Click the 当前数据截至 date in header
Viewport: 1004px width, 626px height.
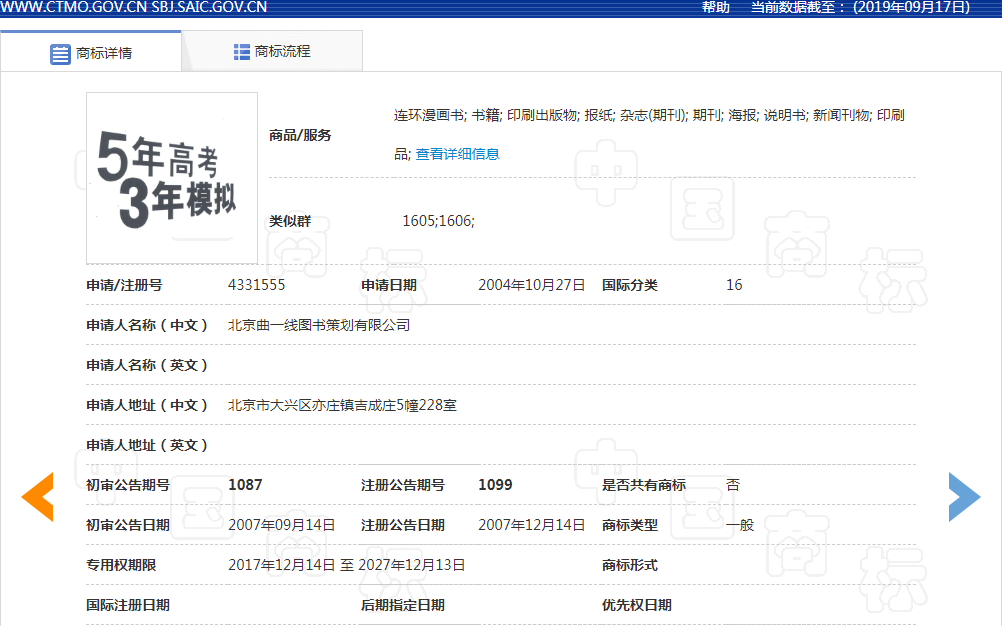point(860,8)
